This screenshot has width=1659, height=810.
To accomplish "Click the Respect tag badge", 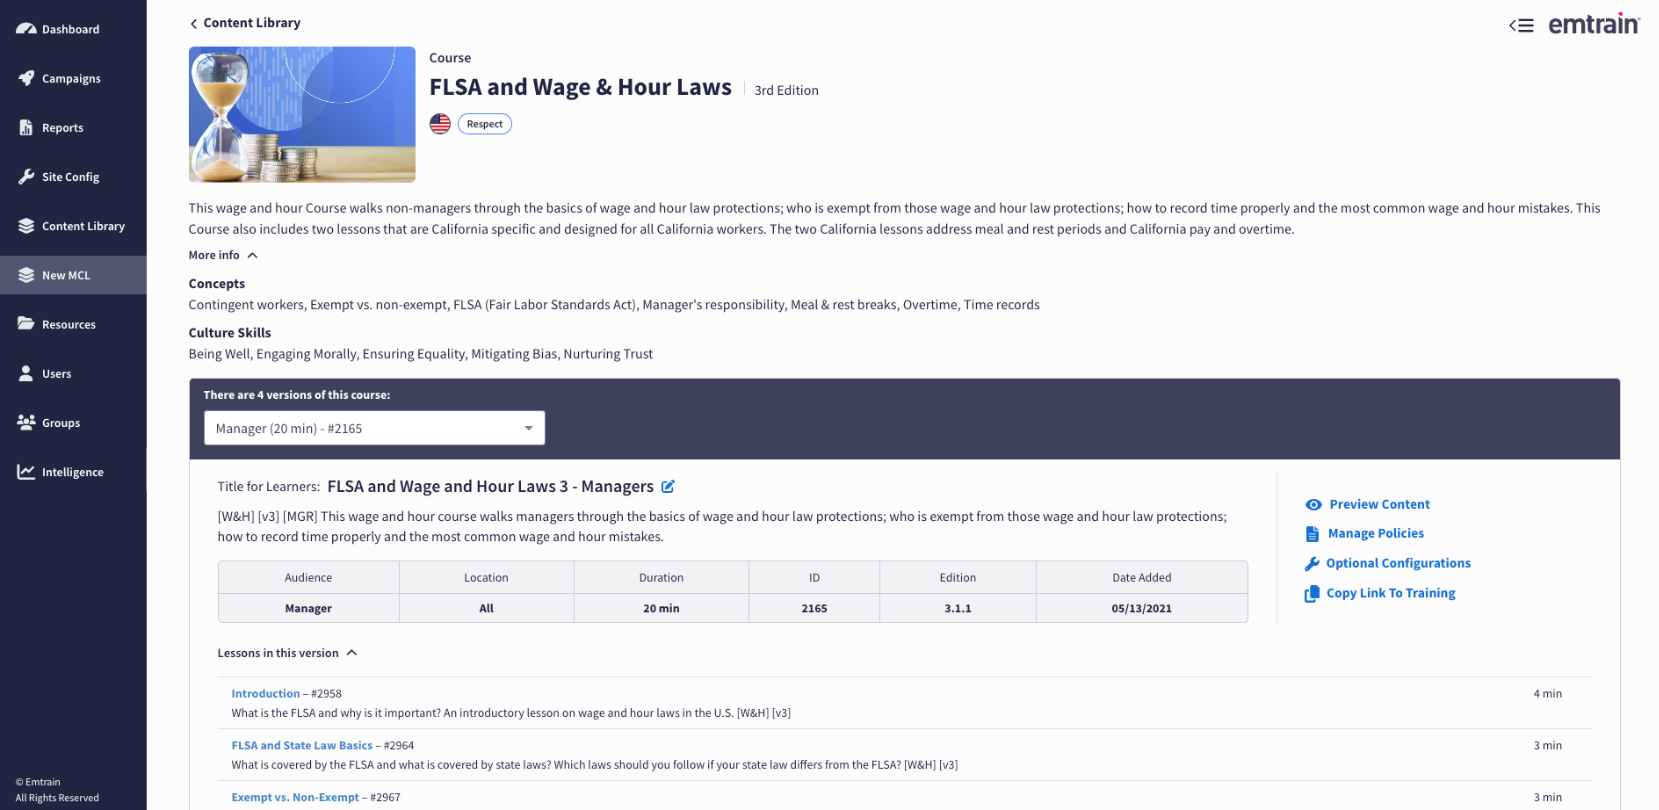I will coord(485,124).
